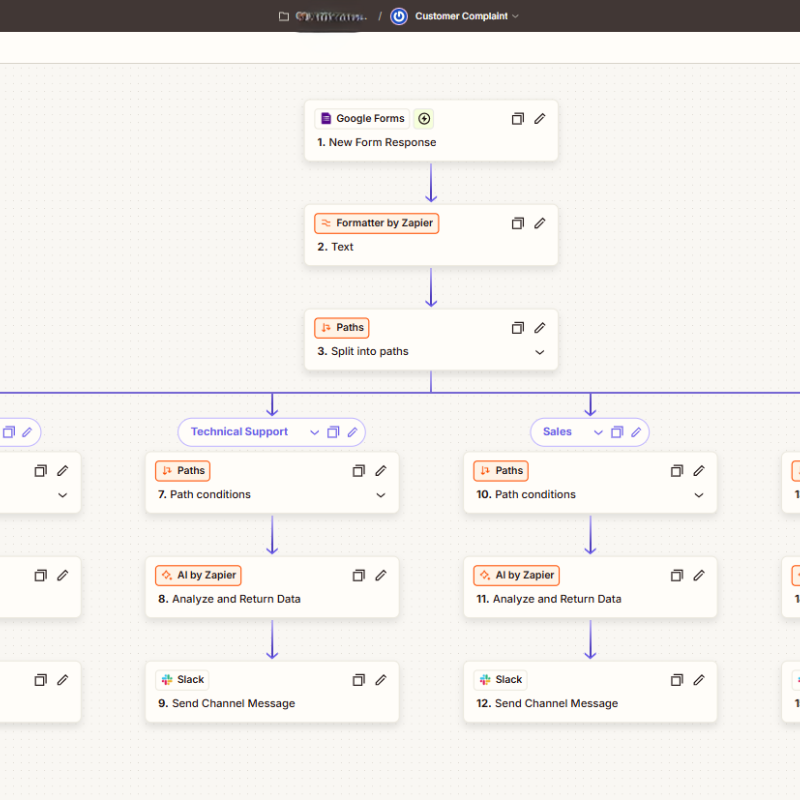
Task: Click the AI by Zapier badge on step 11
Action: (517, 575)
